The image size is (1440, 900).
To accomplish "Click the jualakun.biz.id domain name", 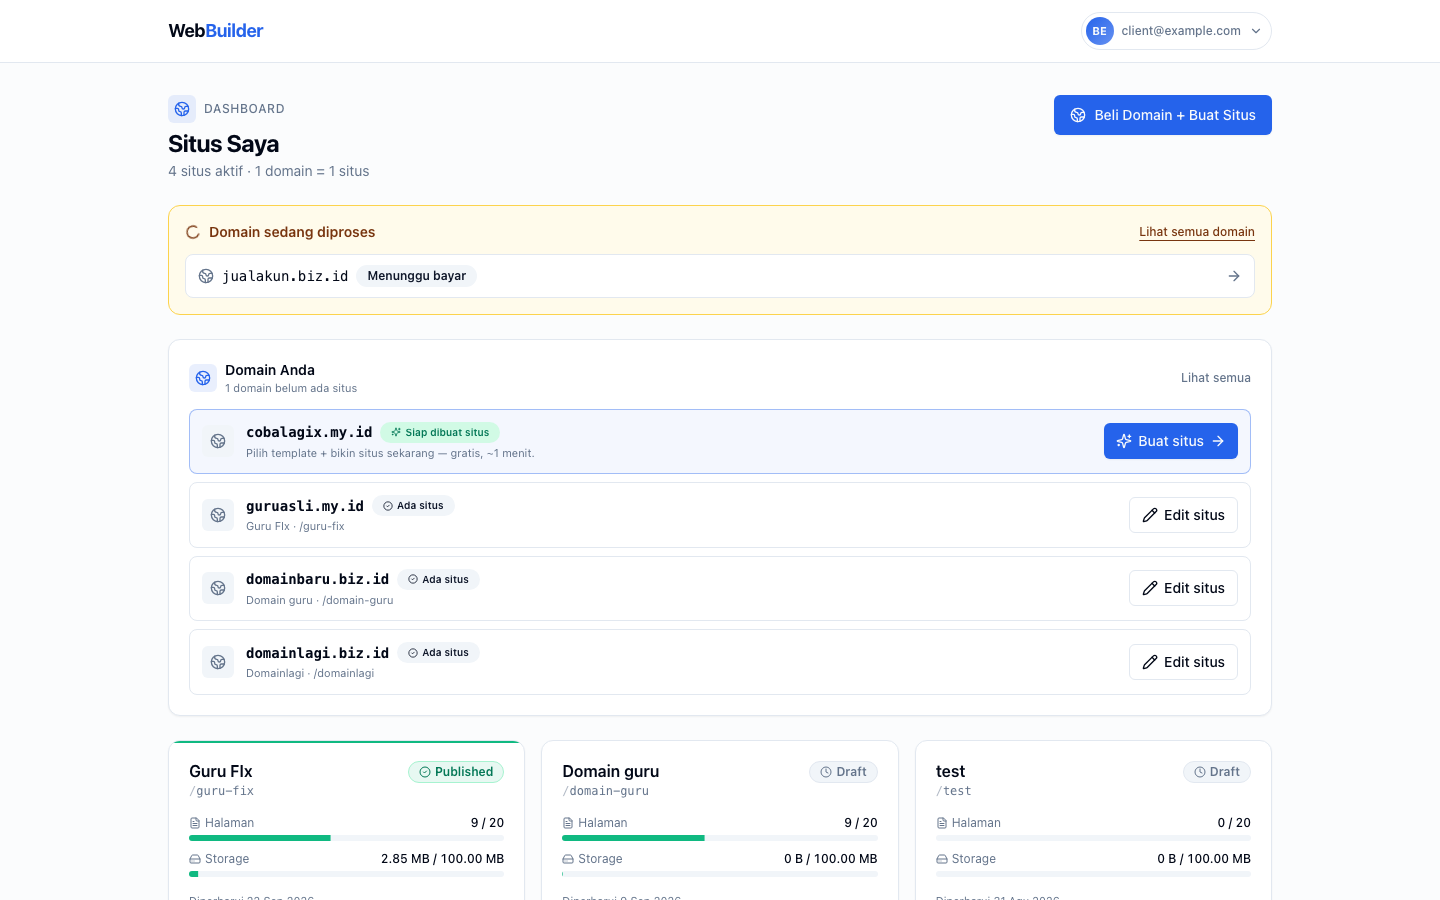I will point(285,276).
